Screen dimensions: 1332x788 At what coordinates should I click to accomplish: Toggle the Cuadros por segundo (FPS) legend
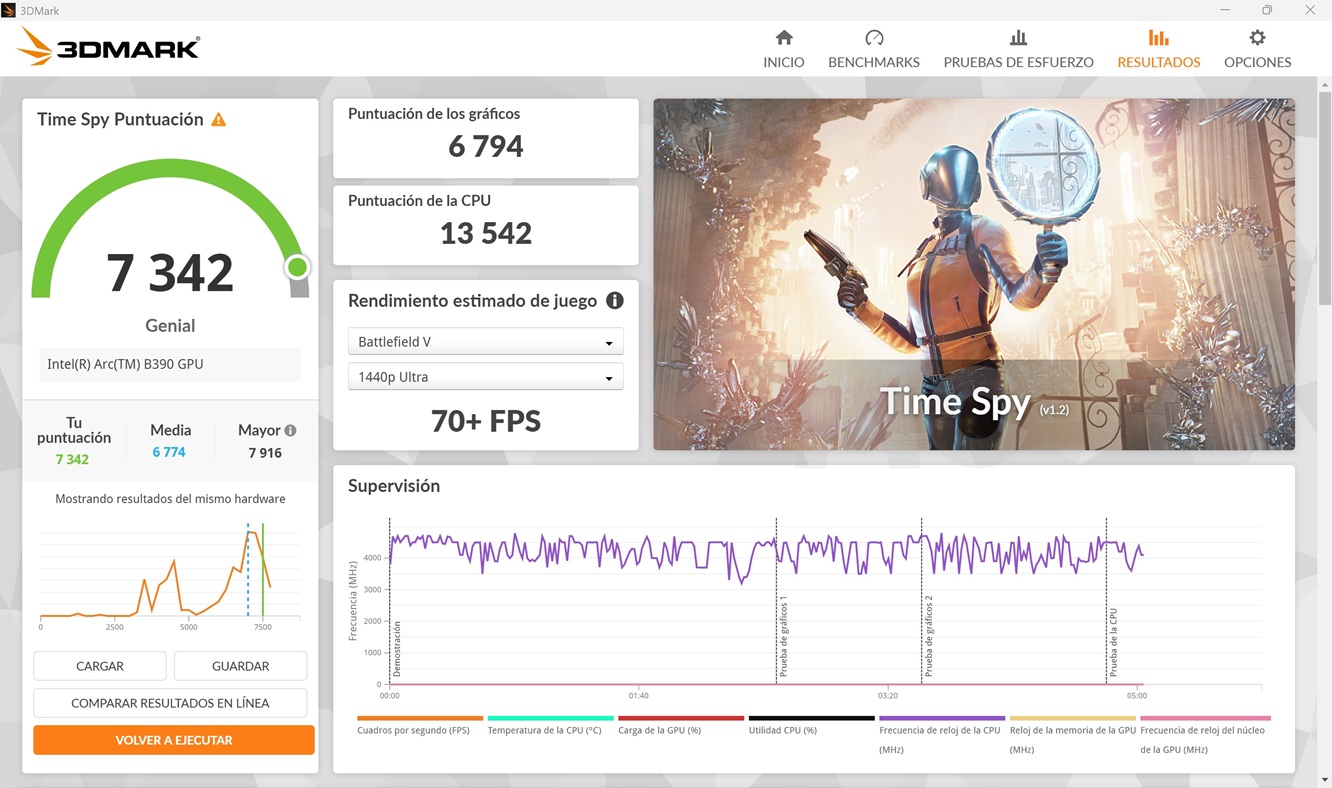click(418, 717)
